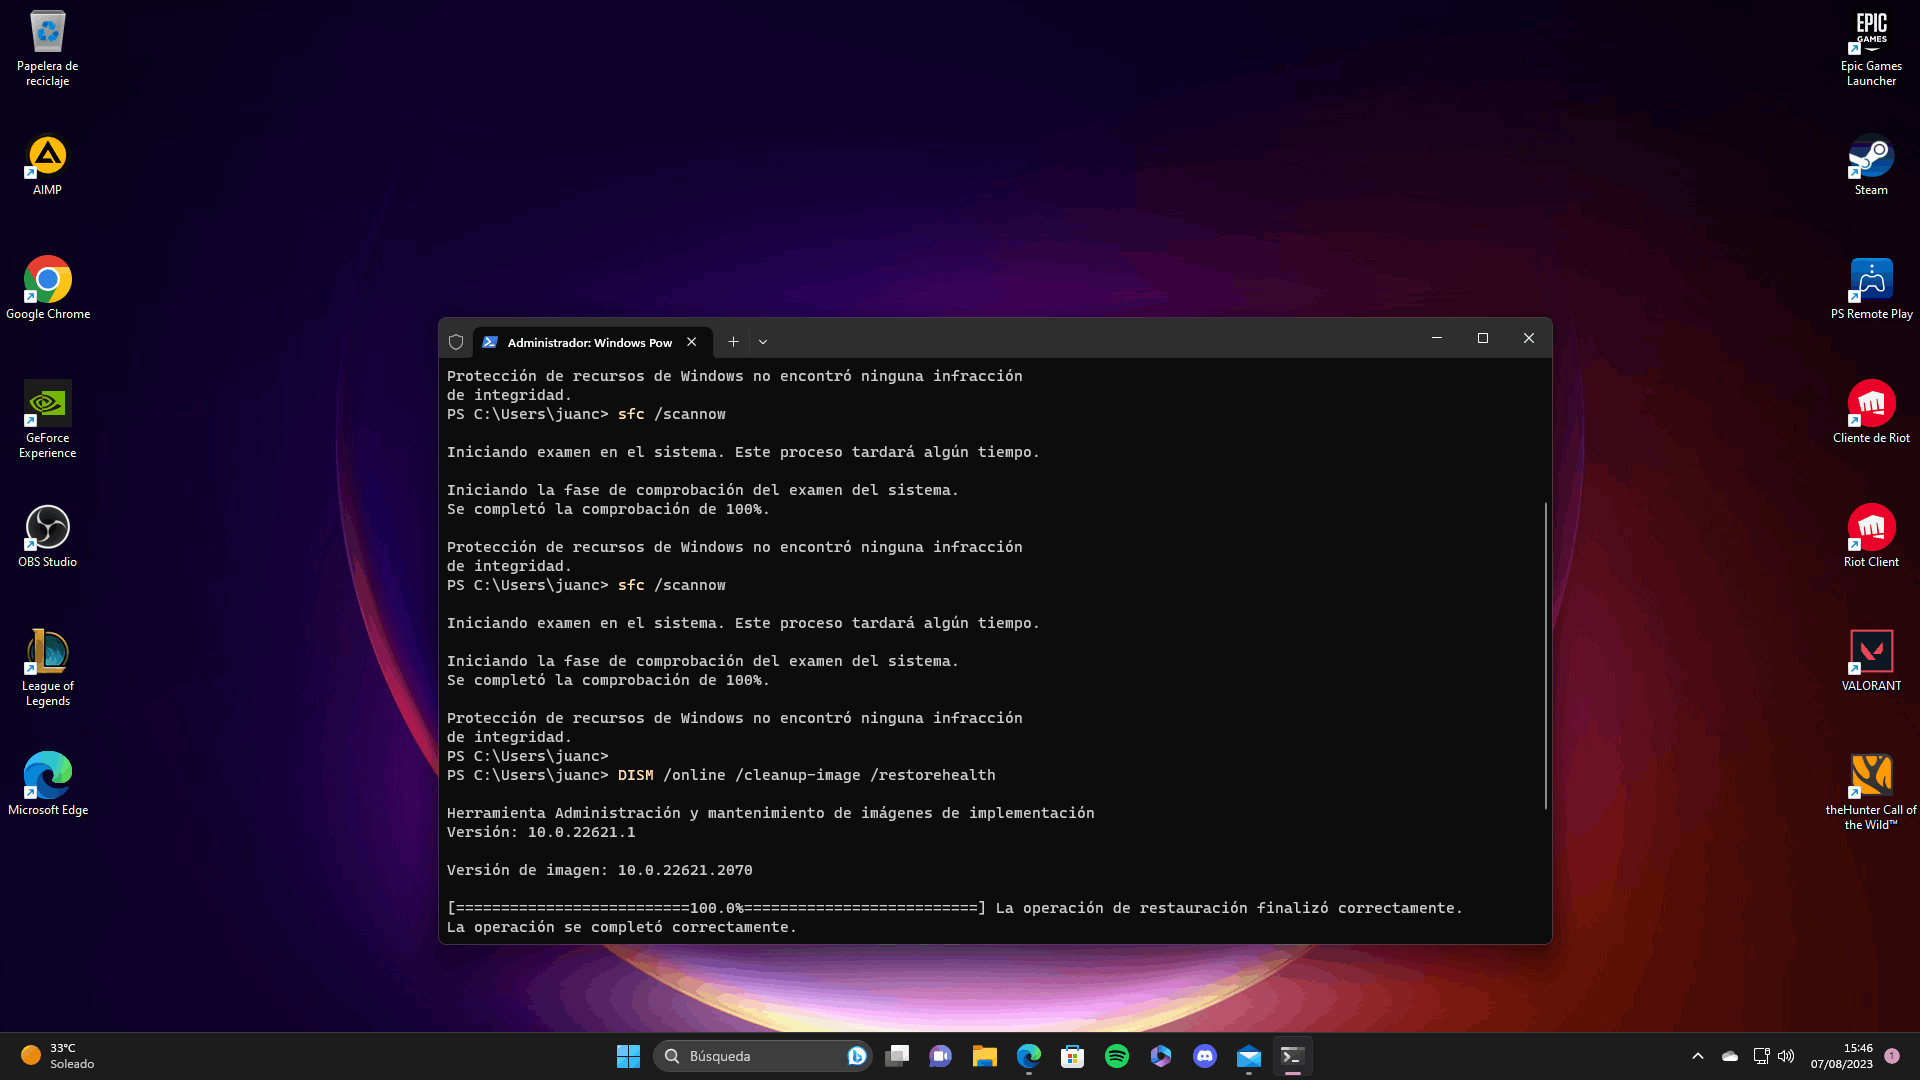The width and height of the screenshot is (1920, 1080).
Task: Click the terminal vertical scrollbar
Action: pyautogui.click(x=1545, y=655)
